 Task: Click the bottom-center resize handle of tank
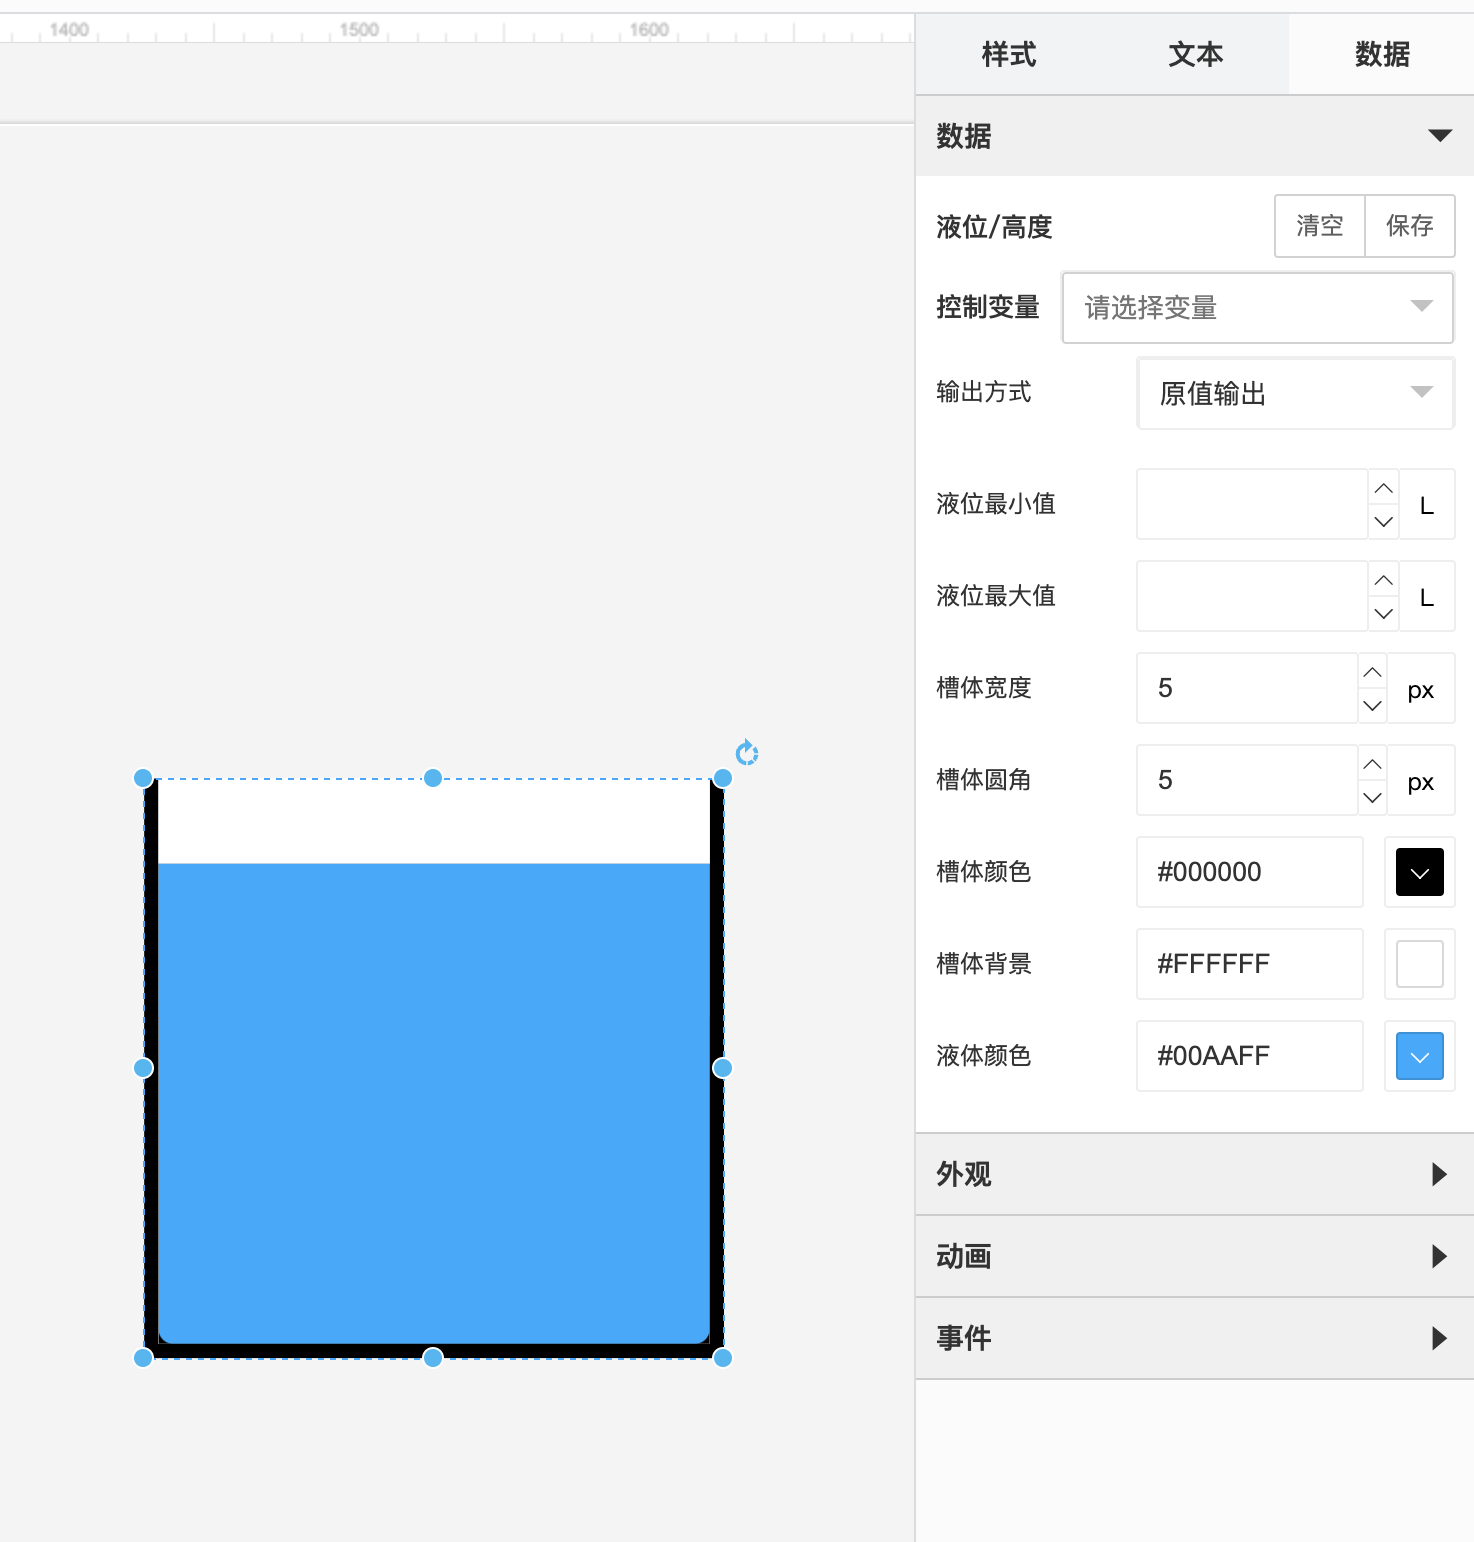point(433,1357)
